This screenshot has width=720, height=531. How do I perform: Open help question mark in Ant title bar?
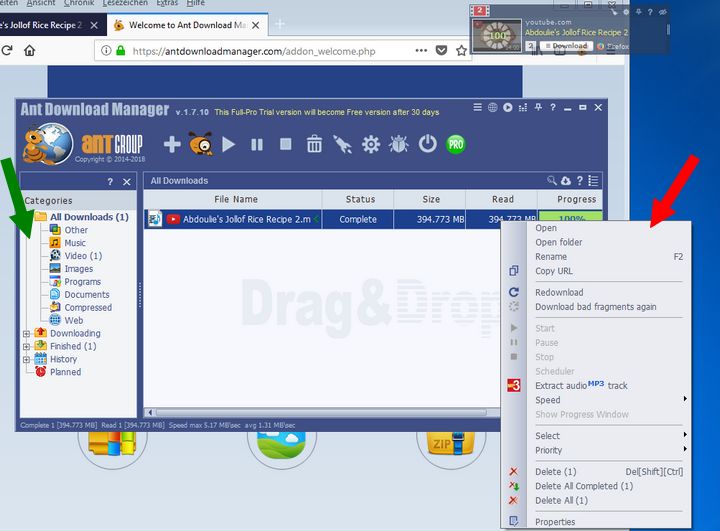coord(553,107)
